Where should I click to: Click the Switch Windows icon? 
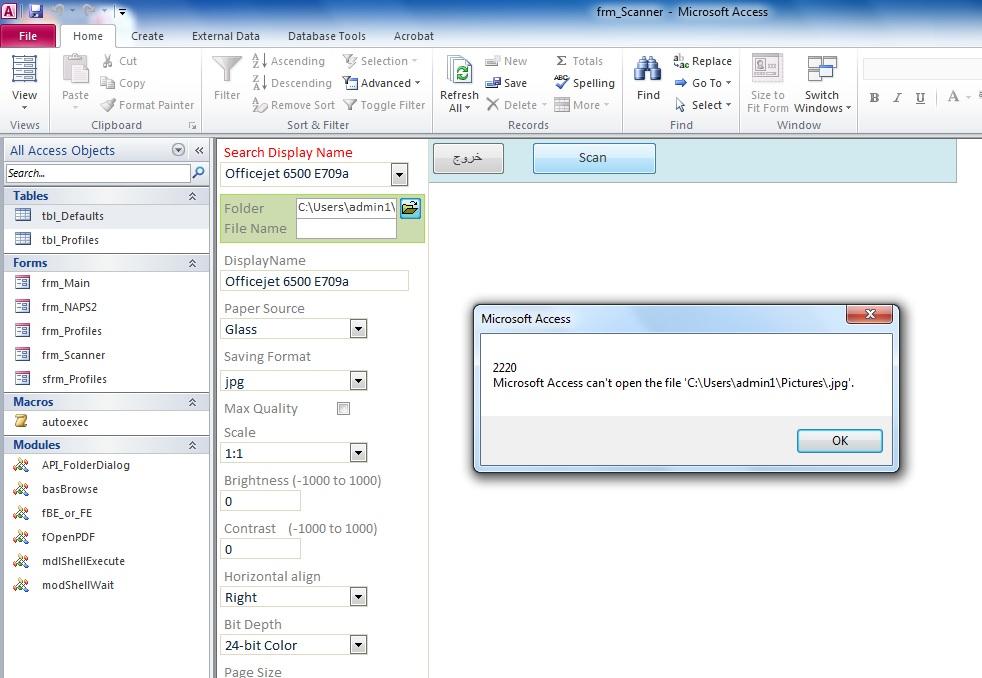coord(822,69)
